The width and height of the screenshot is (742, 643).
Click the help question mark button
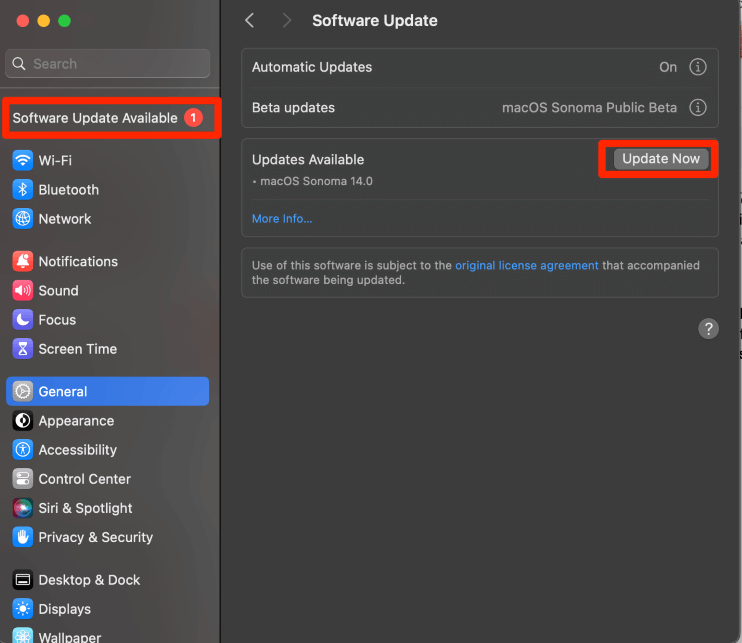708,329
